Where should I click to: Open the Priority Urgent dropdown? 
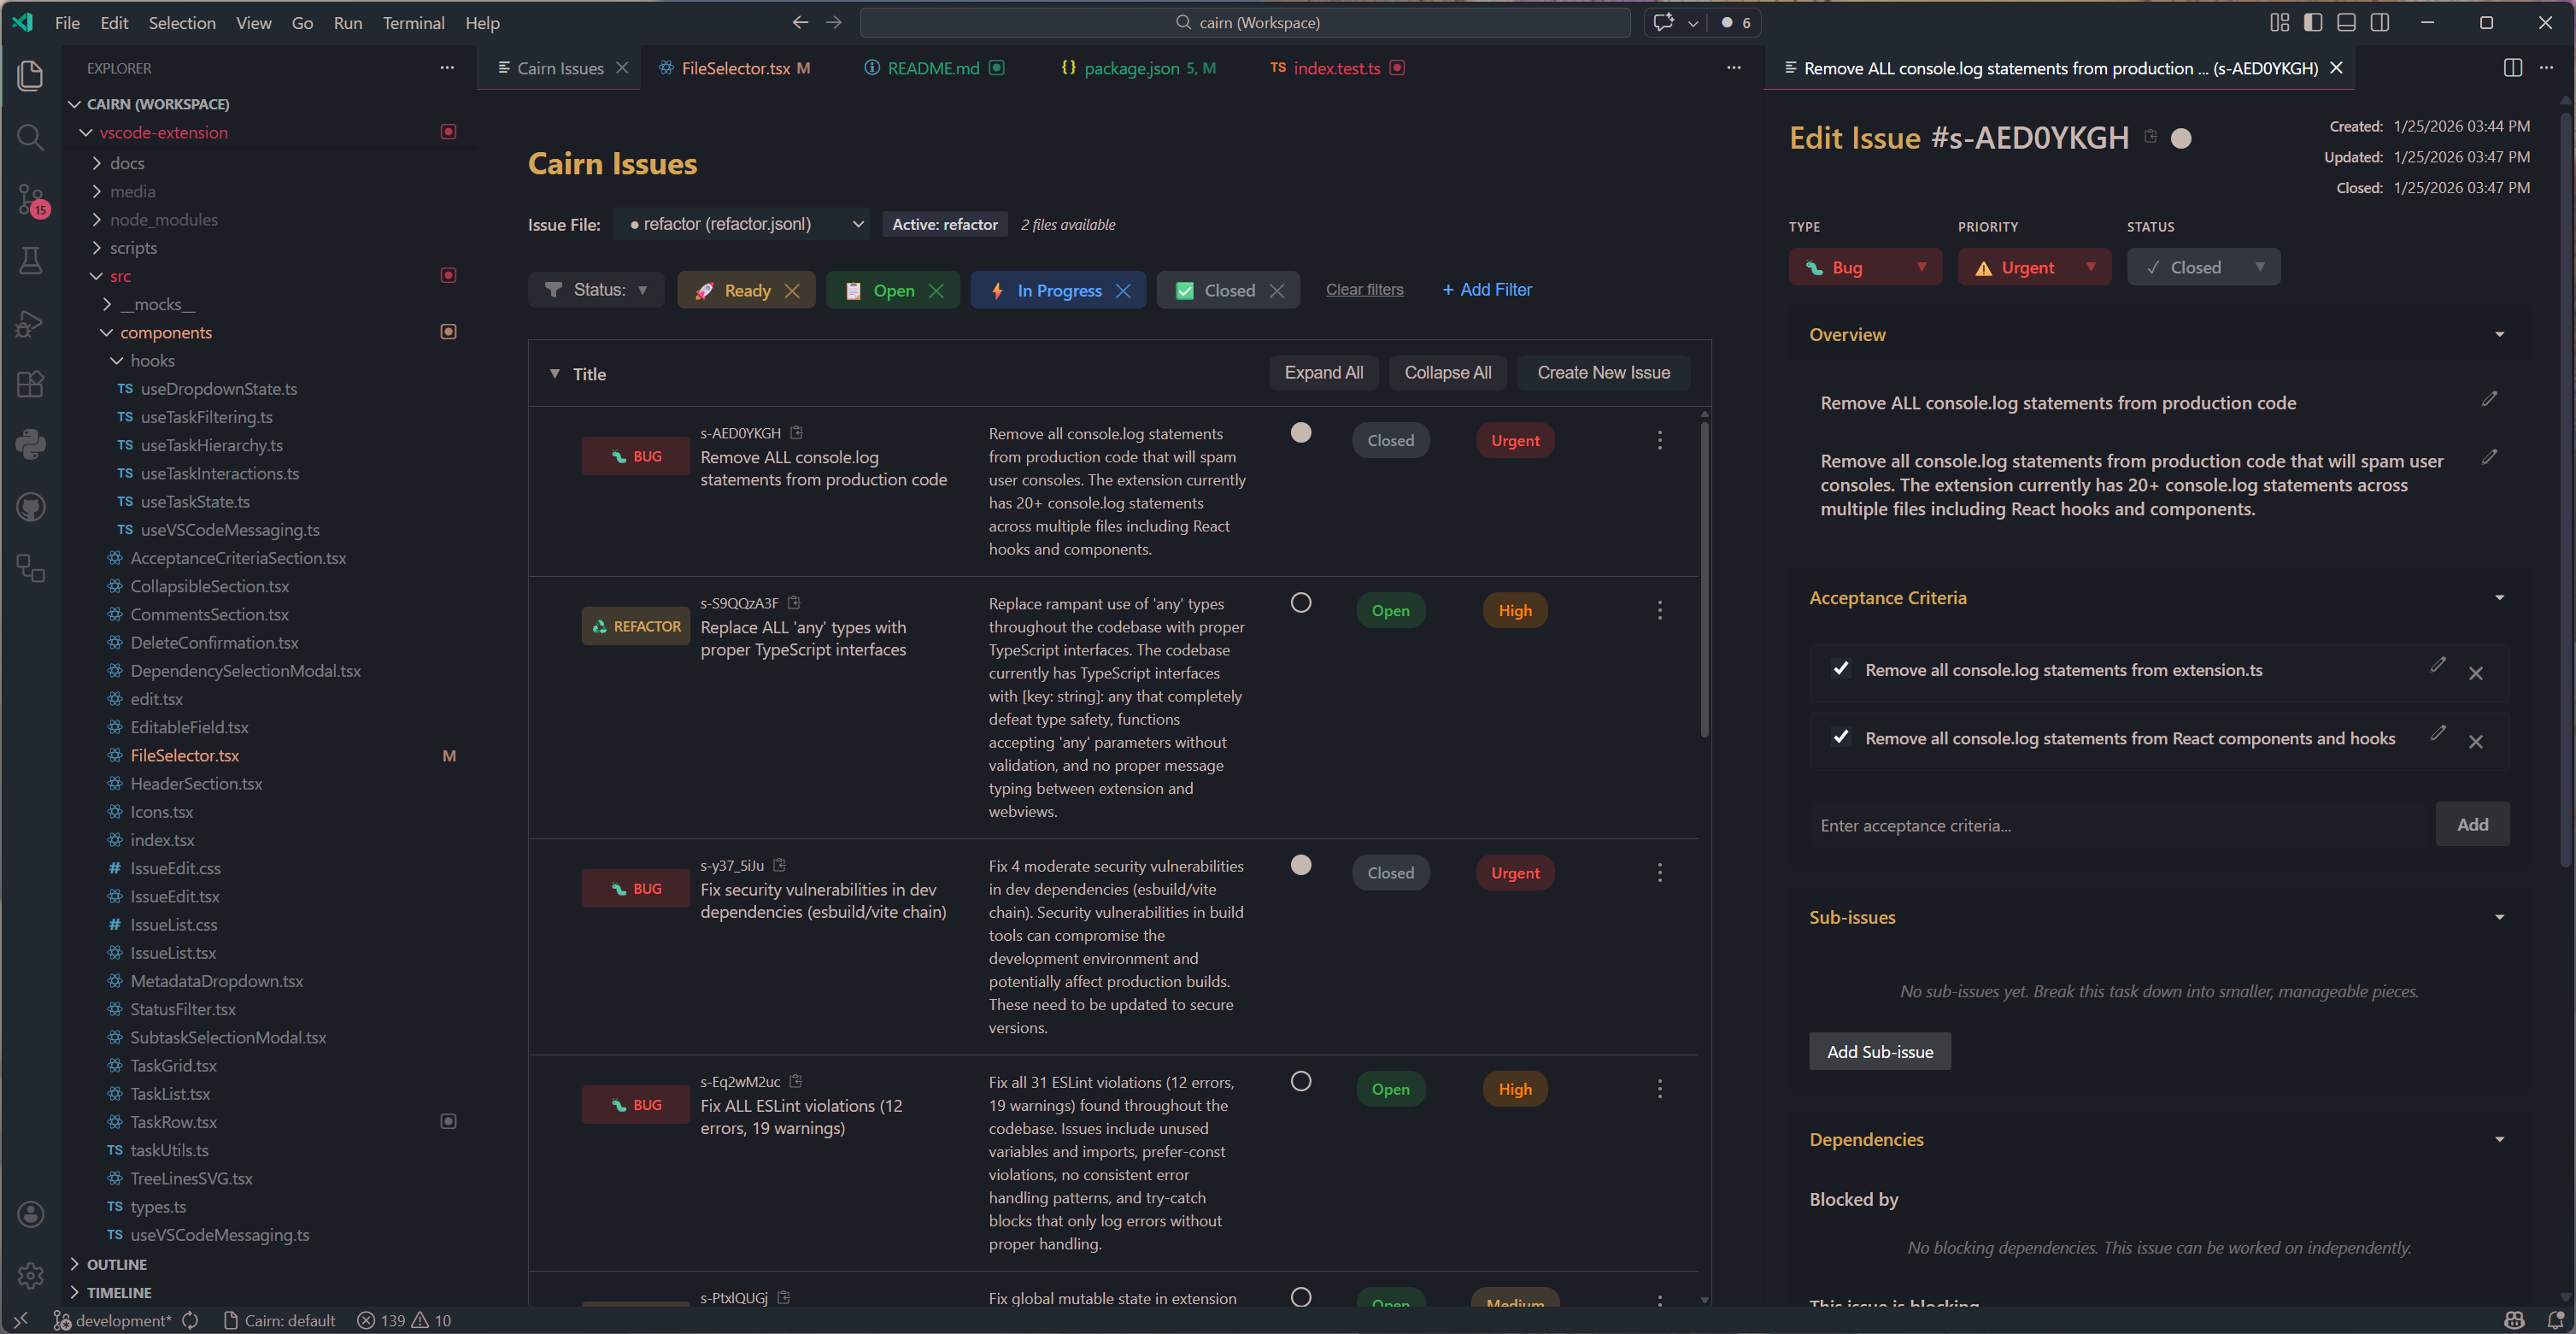point(2033,267)
